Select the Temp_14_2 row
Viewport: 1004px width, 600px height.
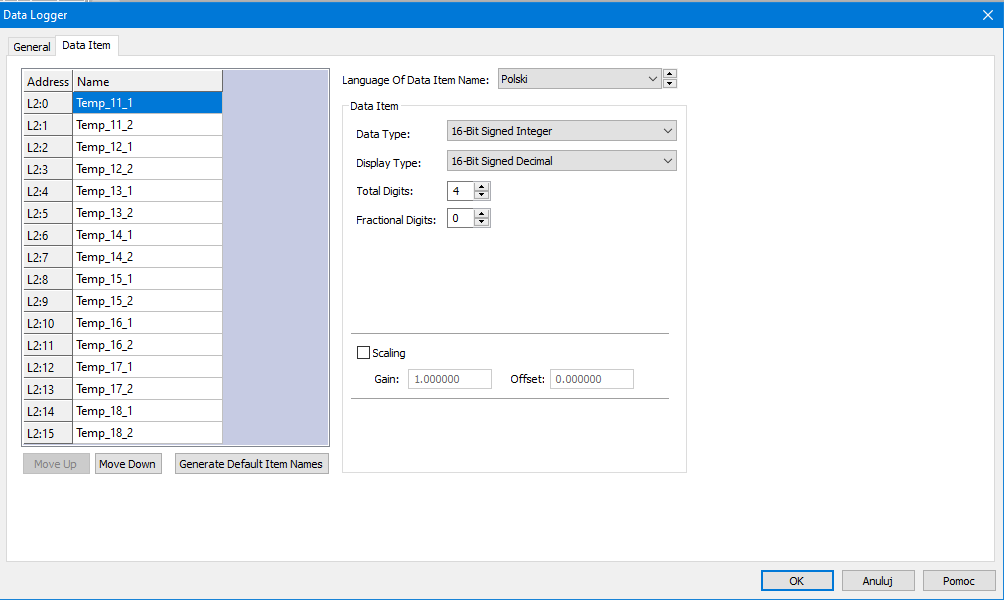click(x=147, y=257)
